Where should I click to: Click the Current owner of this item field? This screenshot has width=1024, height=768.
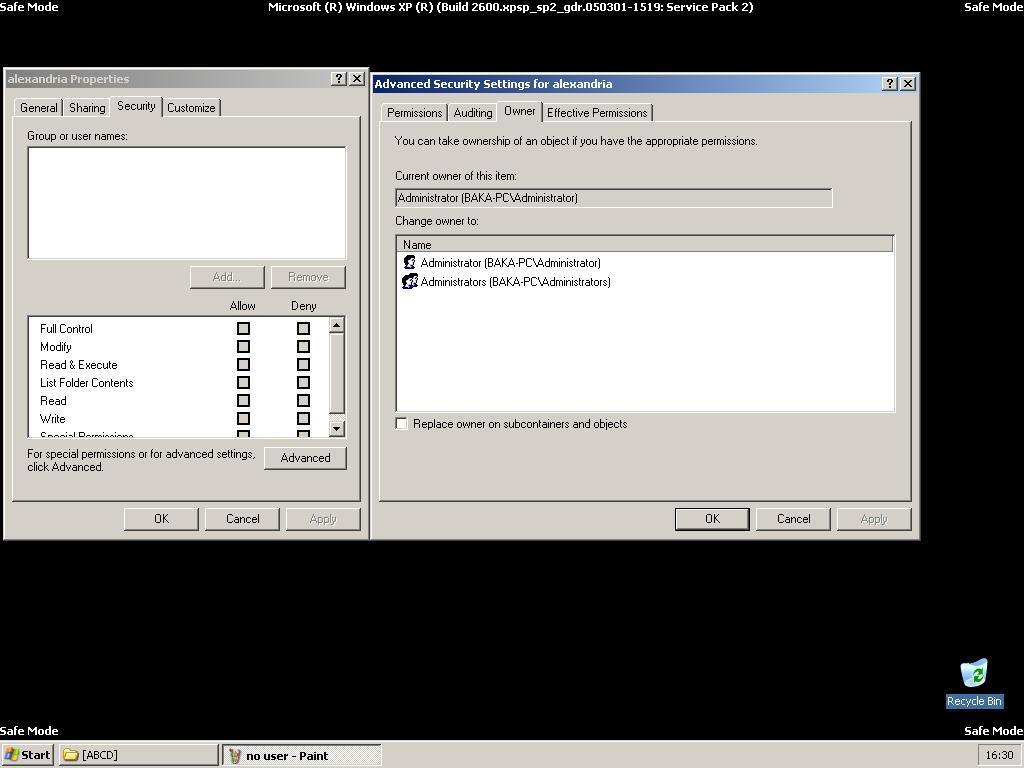click(x=614, y=198)
